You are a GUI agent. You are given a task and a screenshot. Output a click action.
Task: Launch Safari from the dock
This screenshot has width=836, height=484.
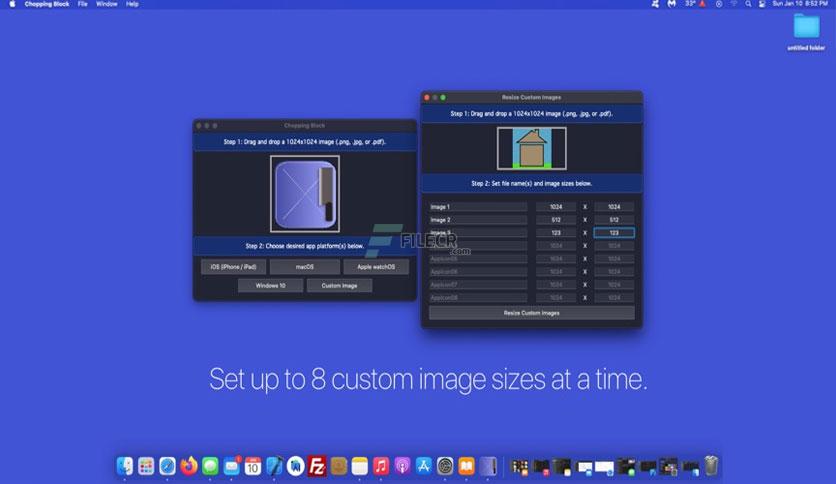click(167, 466)
